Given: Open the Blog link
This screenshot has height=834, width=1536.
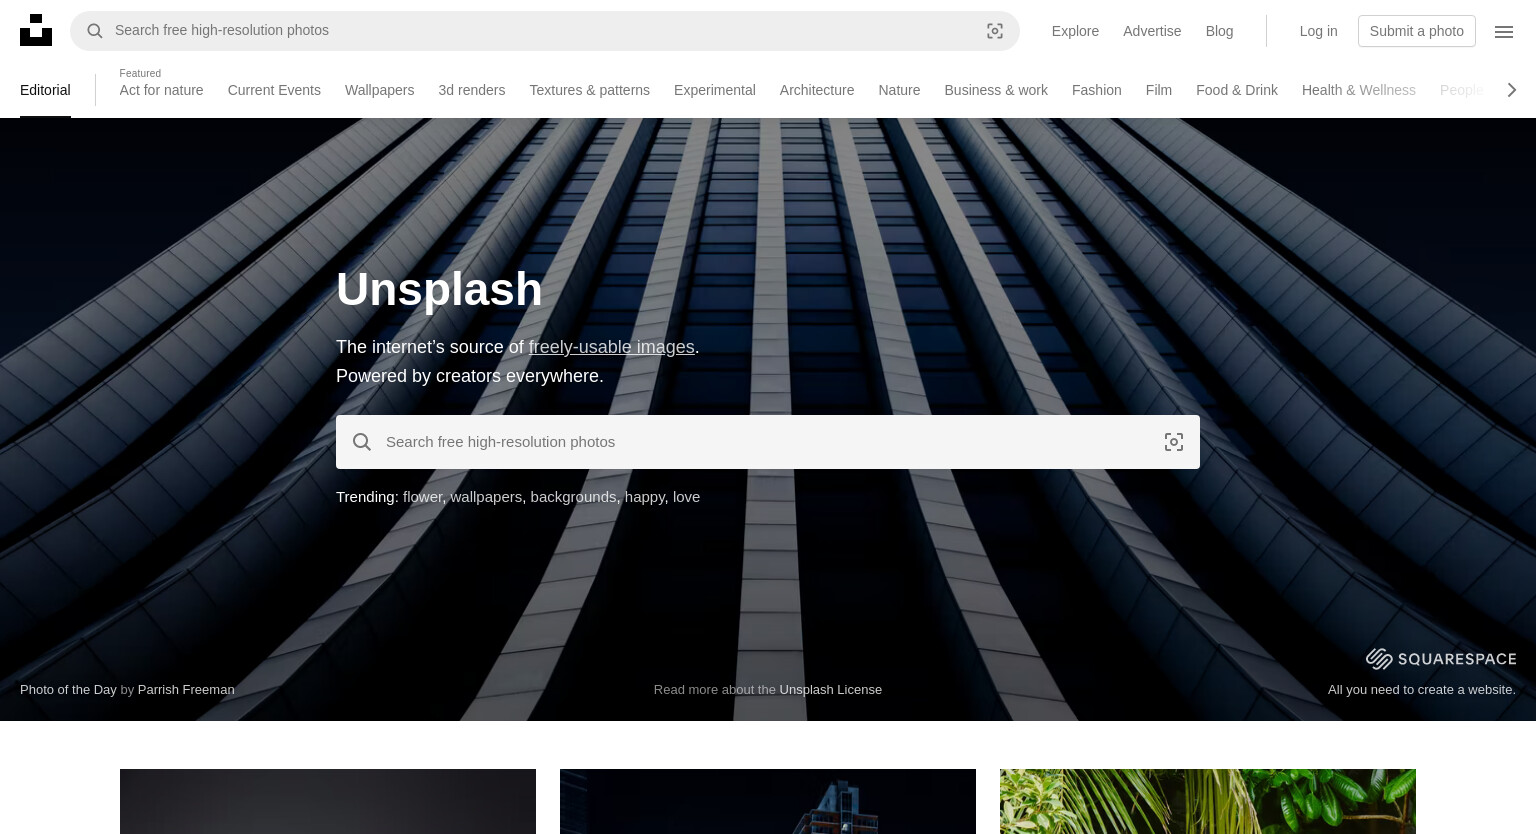Looking at the screenshot, I should coord(1219,31).
